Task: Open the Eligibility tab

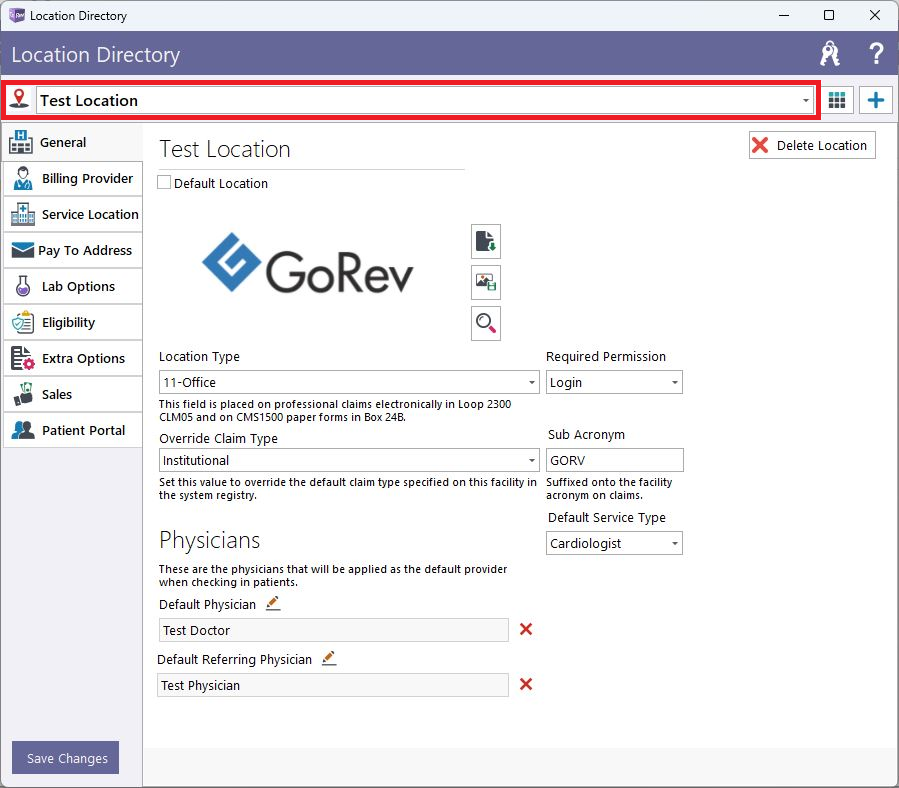Action: (x=73, y=322)
